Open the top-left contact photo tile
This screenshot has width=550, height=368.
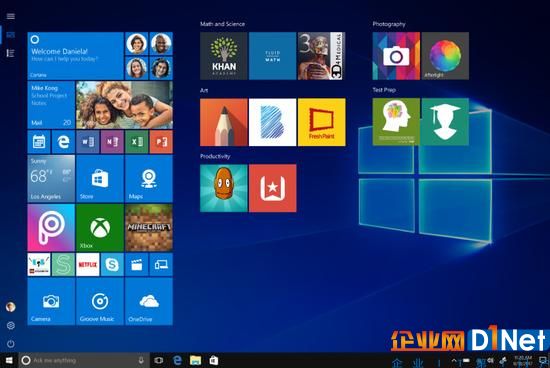[x=136, y=44]
